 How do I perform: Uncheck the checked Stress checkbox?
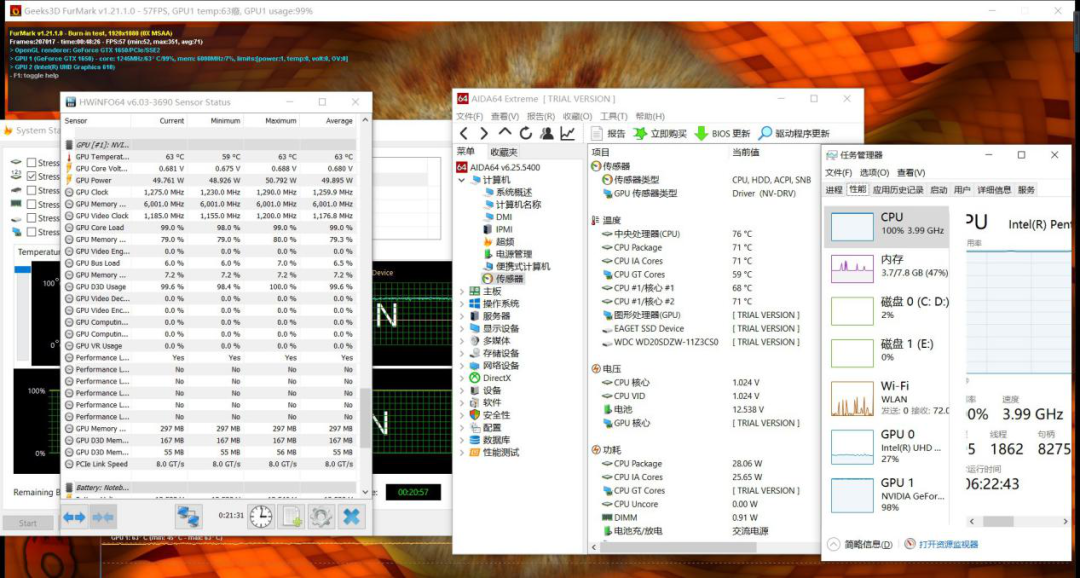(x=32, y=176)
